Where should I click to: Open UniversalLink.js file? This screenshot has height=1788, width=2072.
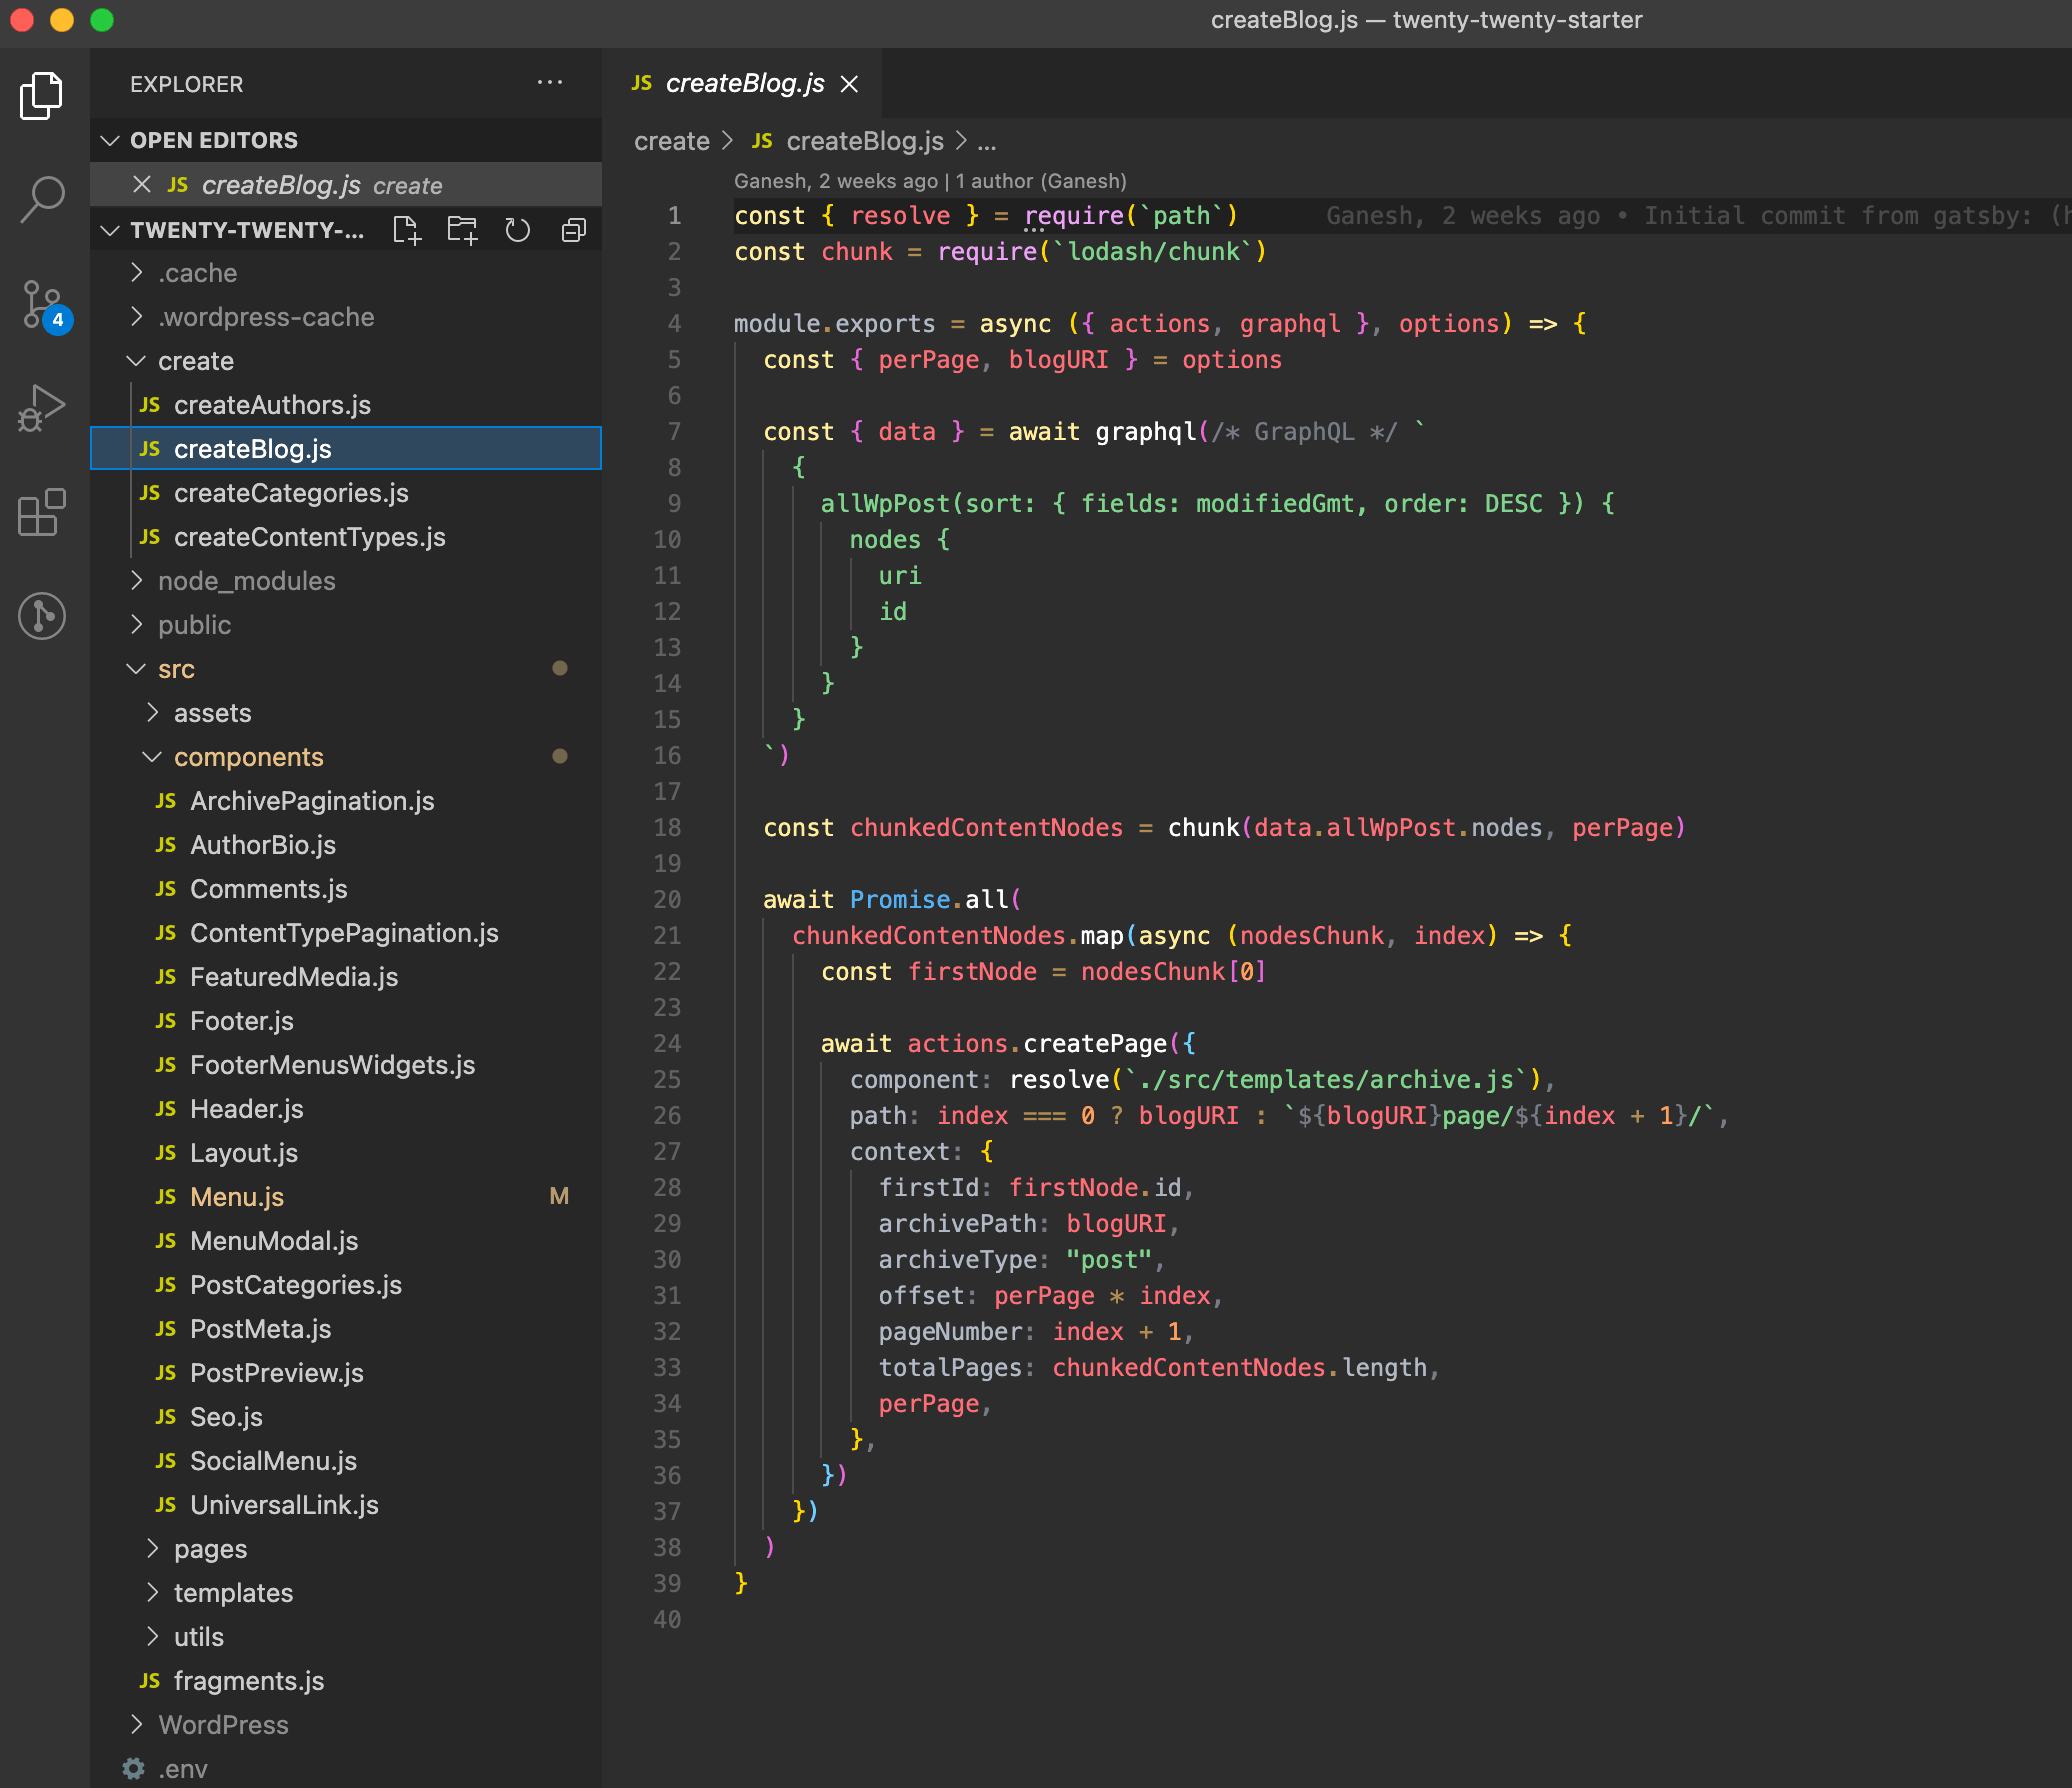point(346,1505)
